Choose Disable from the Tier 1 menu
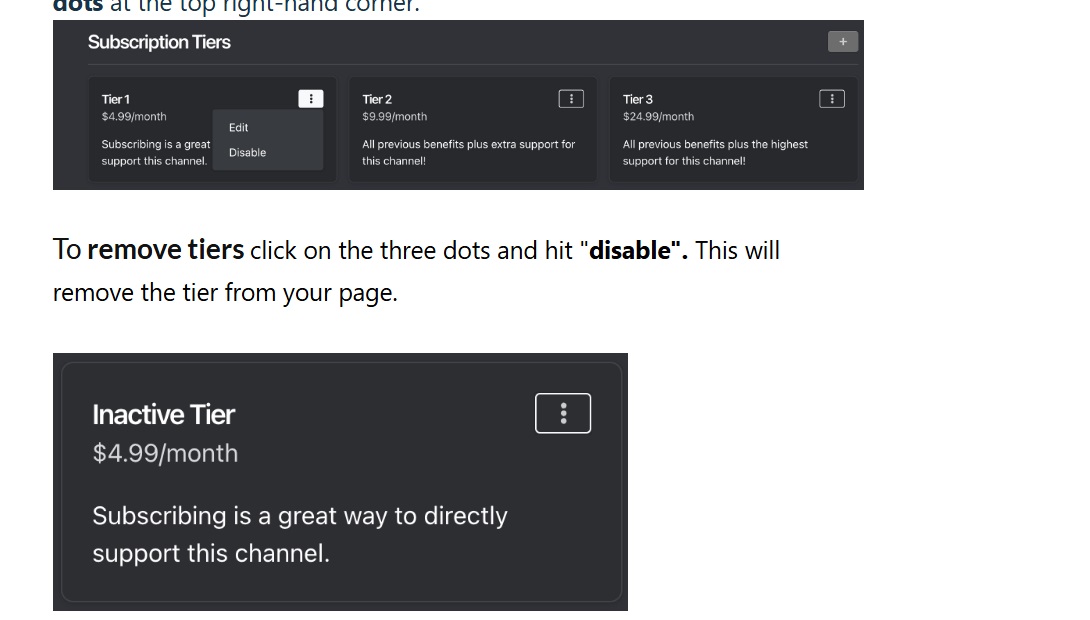1090x620 pixels. click(x=247, y=153)
